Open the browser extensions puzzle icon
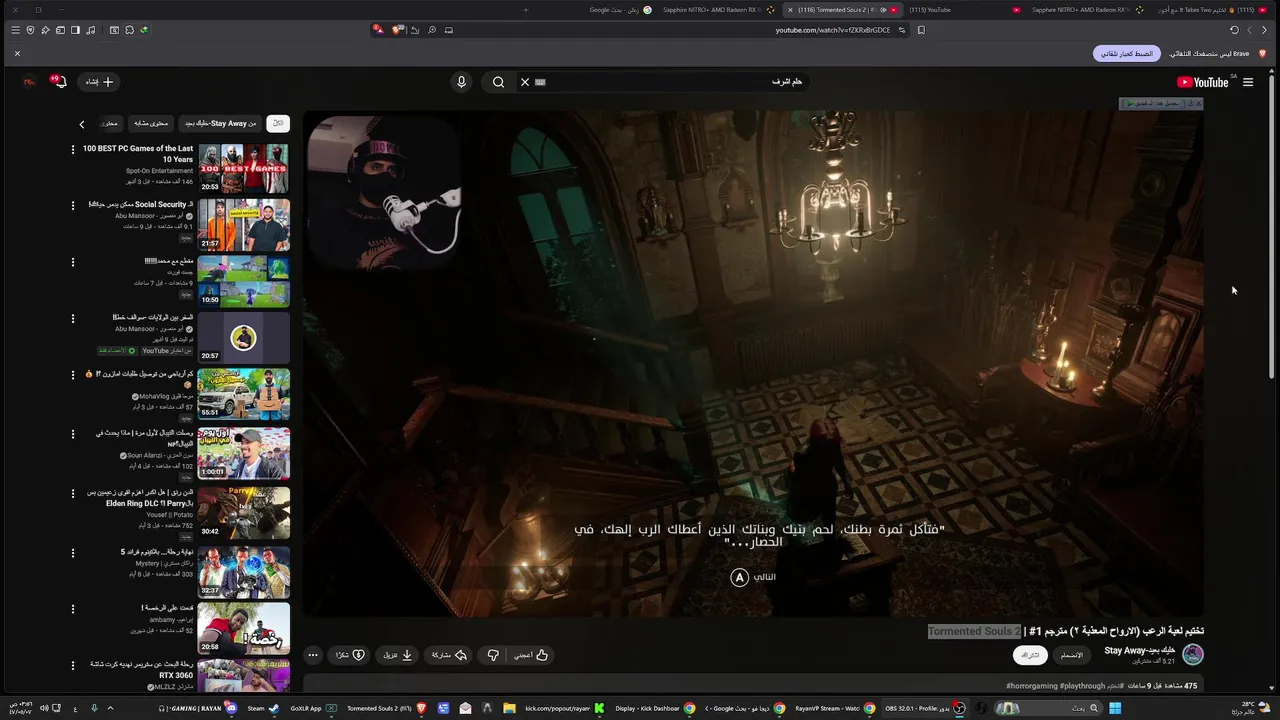 pyautogui.click(x=129, y=30)
